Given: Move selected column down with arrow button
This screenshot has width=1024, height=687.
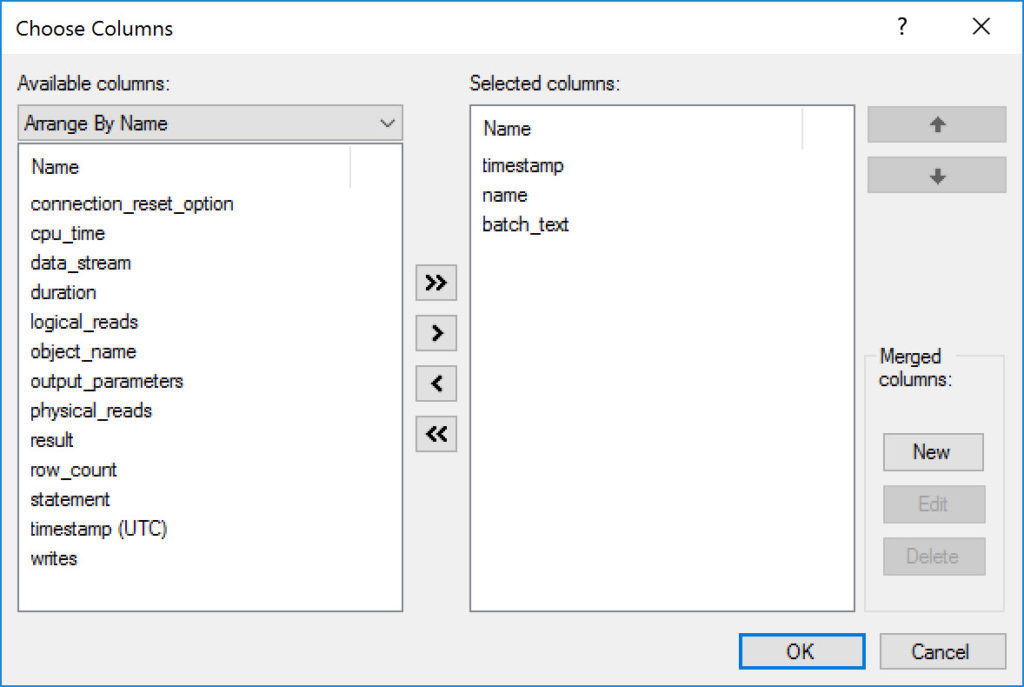Looking at the screenshot, I should (936, 175).
